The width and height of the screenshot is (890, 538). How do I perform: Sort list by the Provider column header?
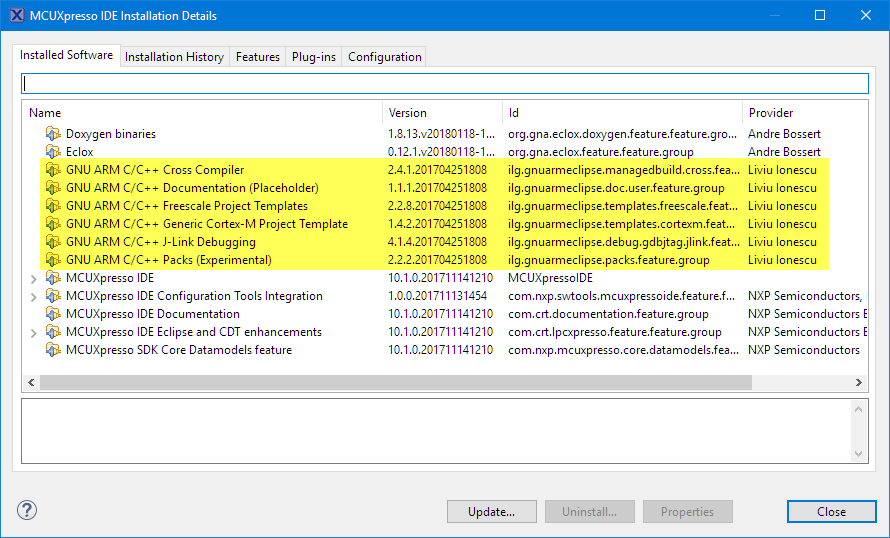[805, 112]
